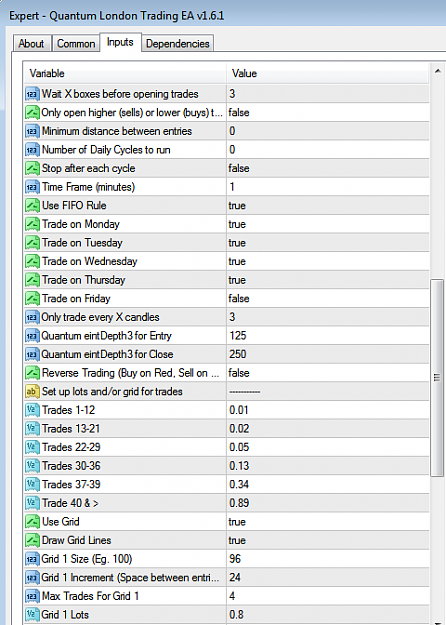
Task: Click icon beside Reverse Trading row
Action: click(32, 373)
